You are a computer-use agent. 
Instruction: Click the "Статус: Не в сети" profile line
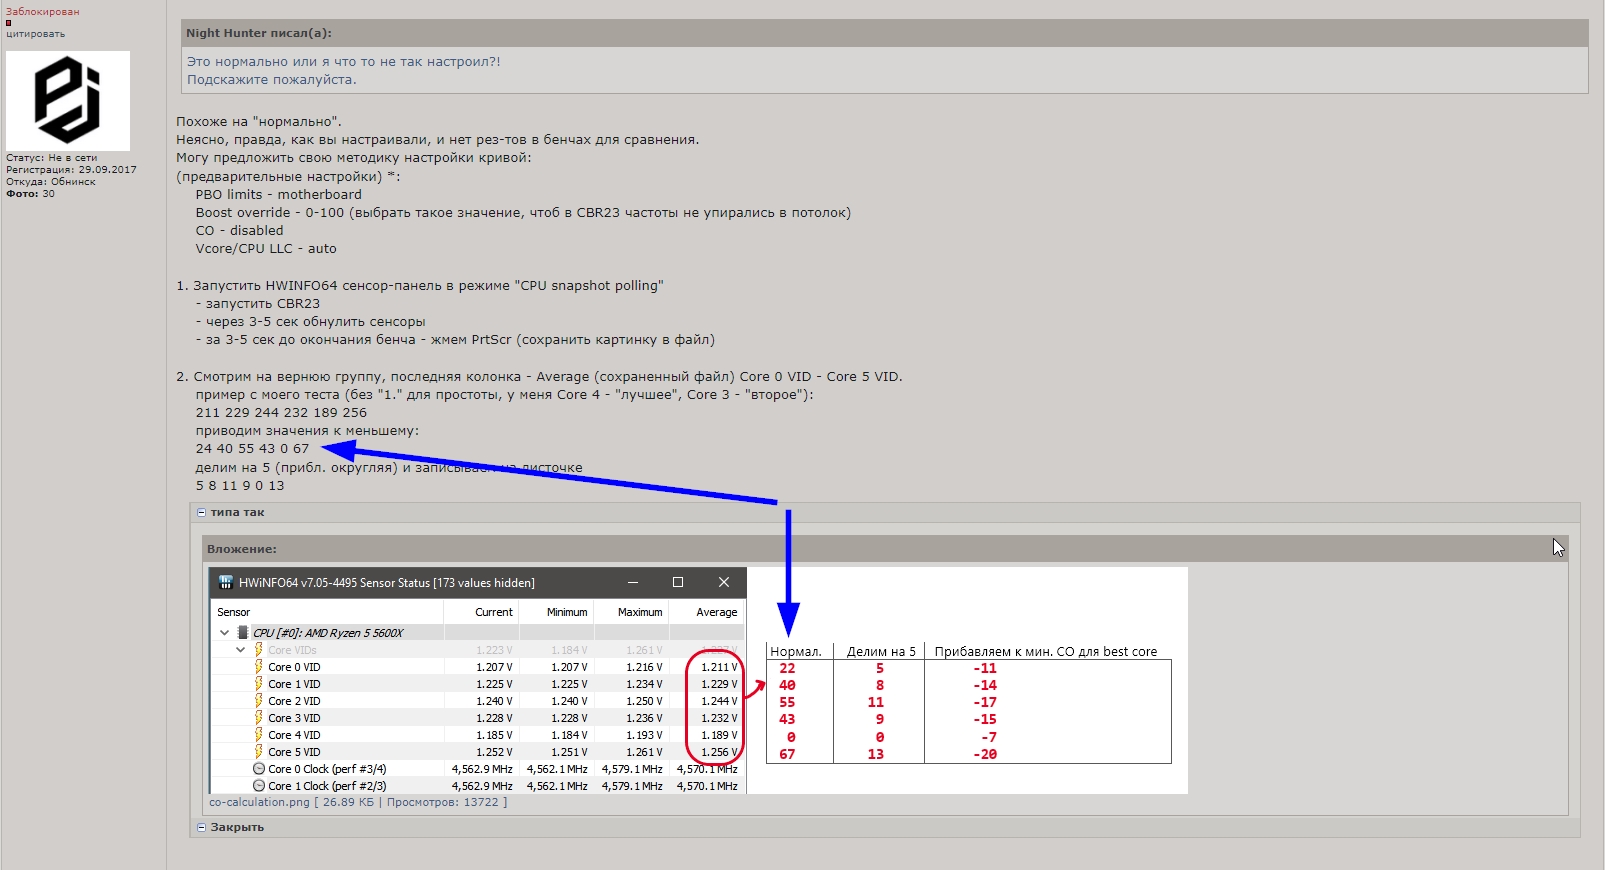point(52,158)
